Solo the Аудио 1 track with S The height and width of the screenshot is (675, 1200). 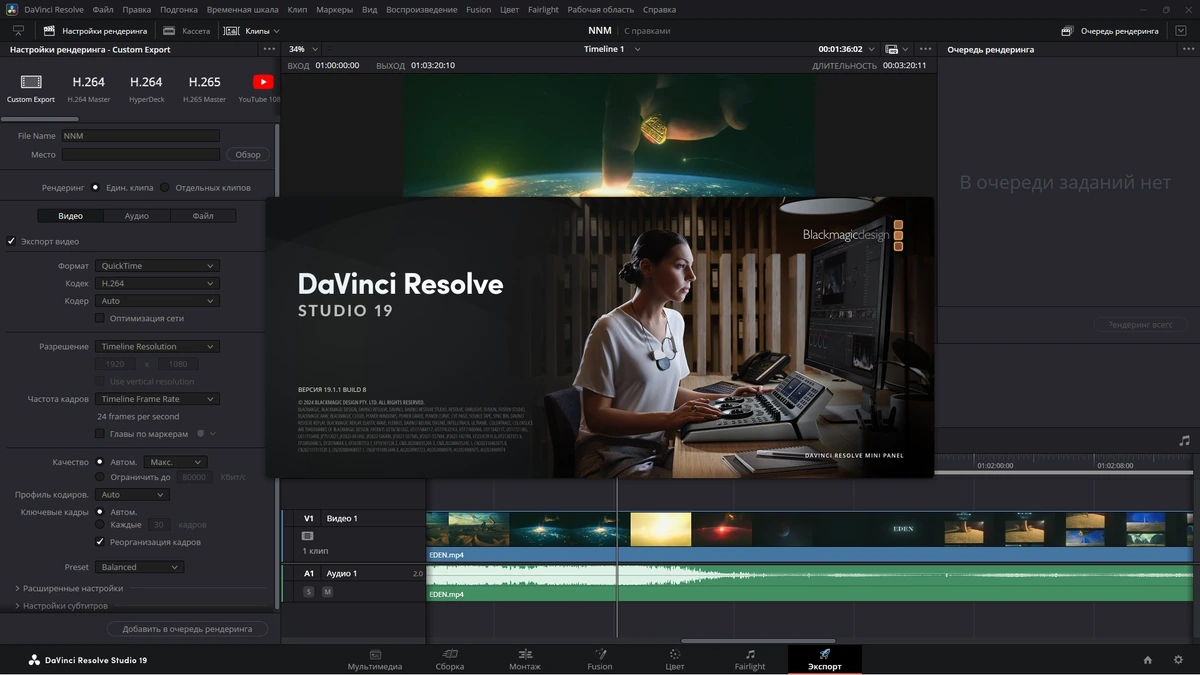click(308, 592)
